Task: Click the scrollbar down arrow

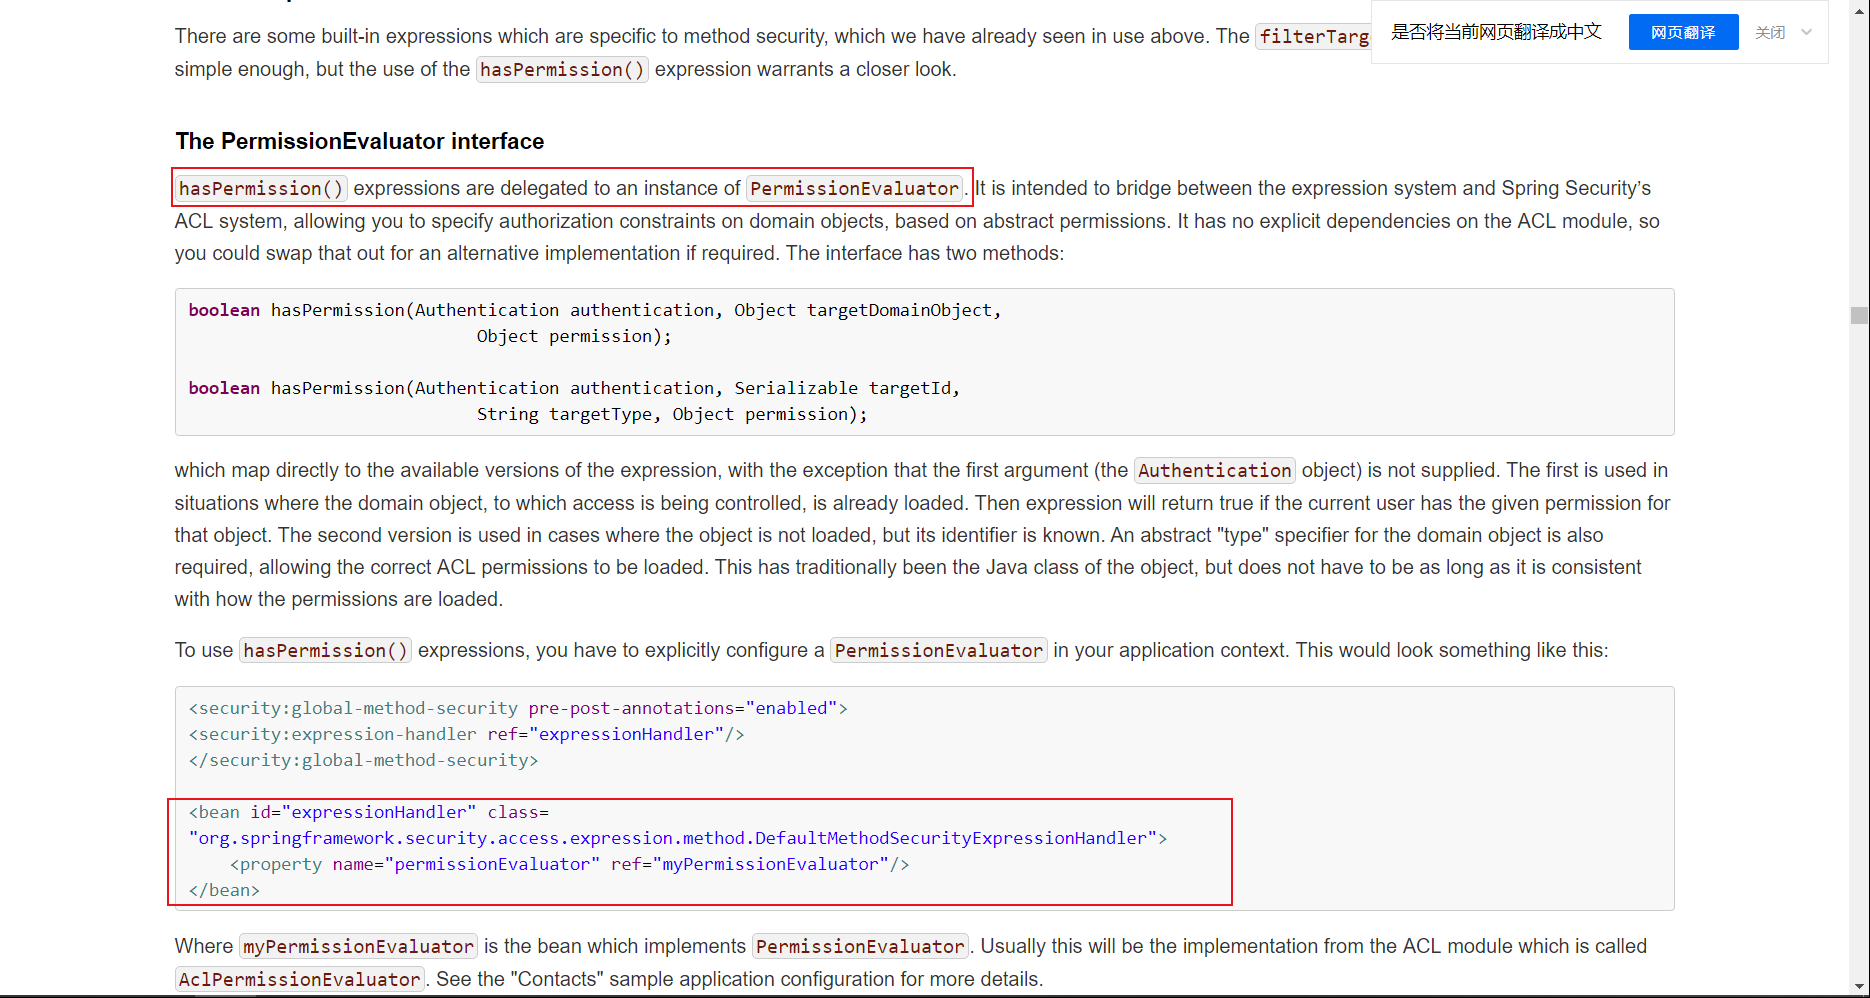Action: (x=1858, y=987)
